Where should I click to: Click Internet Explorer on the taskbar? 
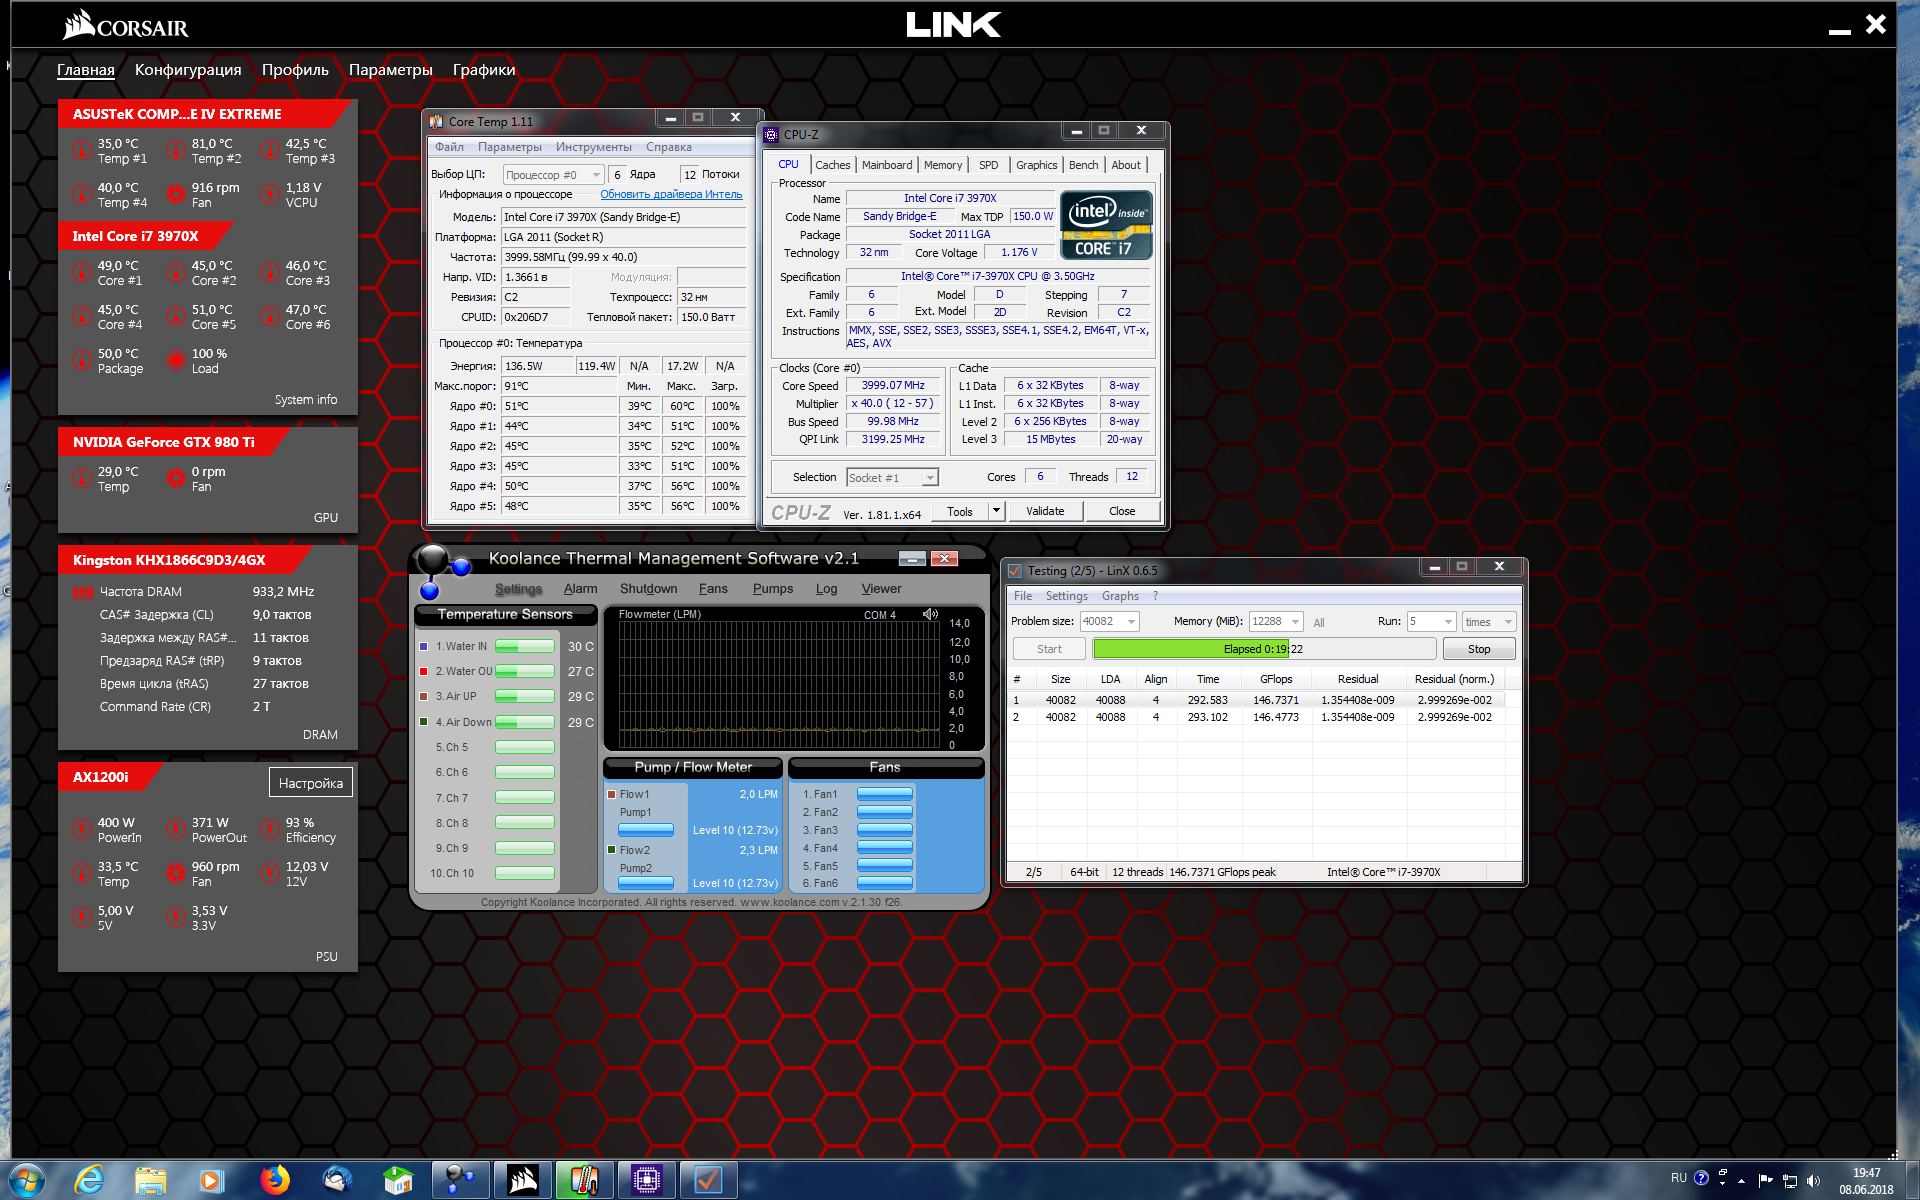89,1180
